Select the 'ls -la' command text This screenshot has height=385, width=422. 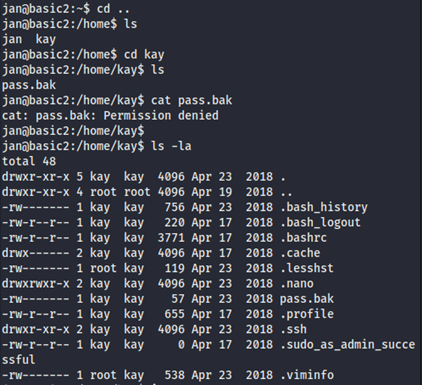(x=171, y=146)
